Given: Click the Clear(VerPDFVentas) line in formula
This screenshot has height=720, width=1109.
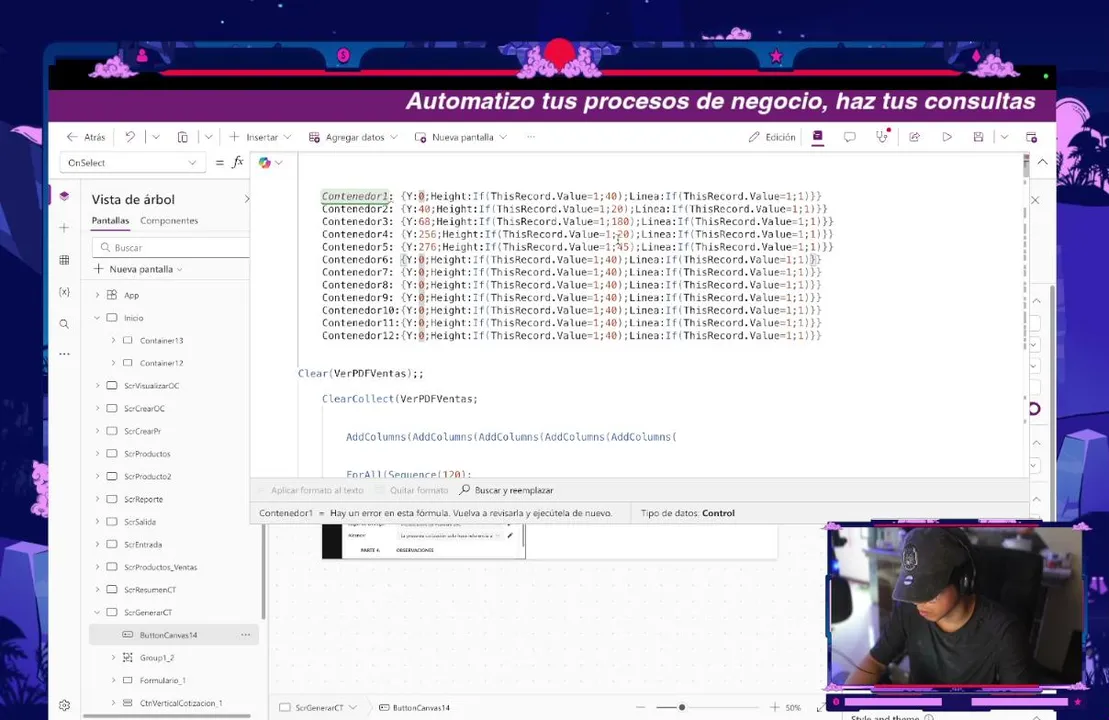Looking at the screenshot, I should pyautogui.click(x=361, y=373).
